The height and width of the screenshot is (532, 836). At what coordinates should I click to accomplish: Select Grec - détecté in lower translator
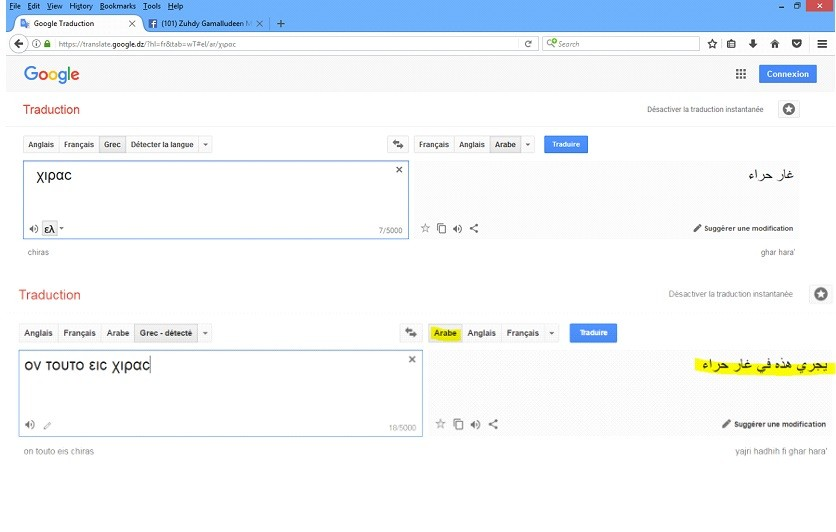tap(166, 333)
